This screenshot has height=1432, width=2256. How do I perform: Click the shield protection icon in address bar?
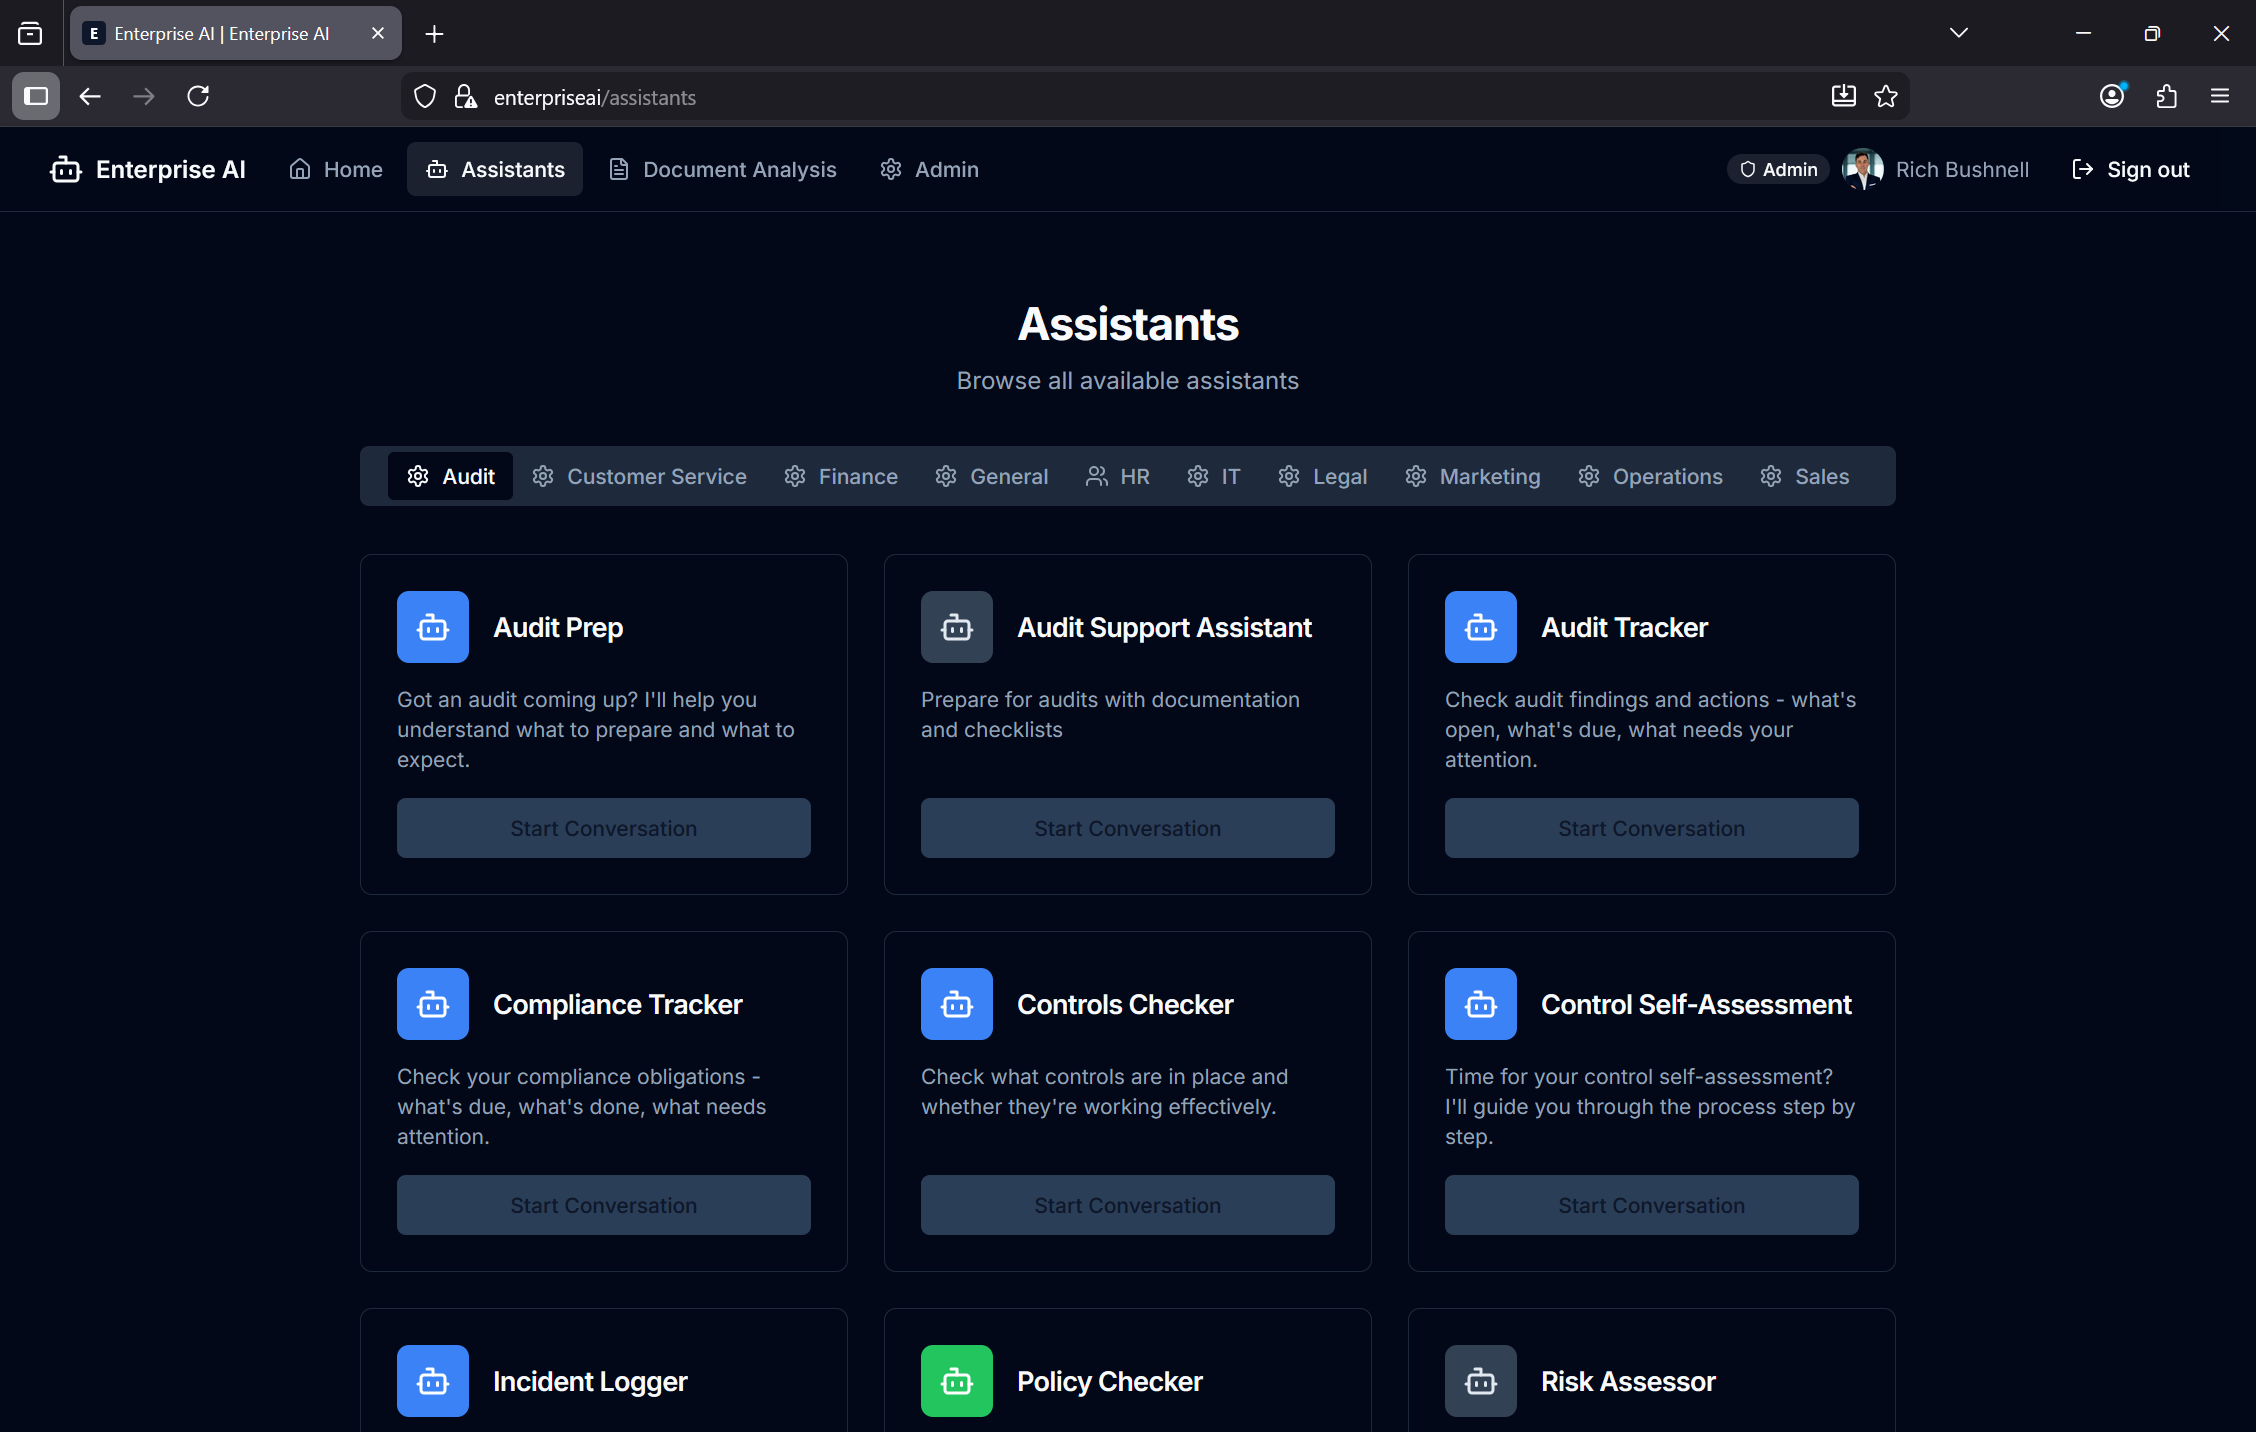tap(424, 96)
